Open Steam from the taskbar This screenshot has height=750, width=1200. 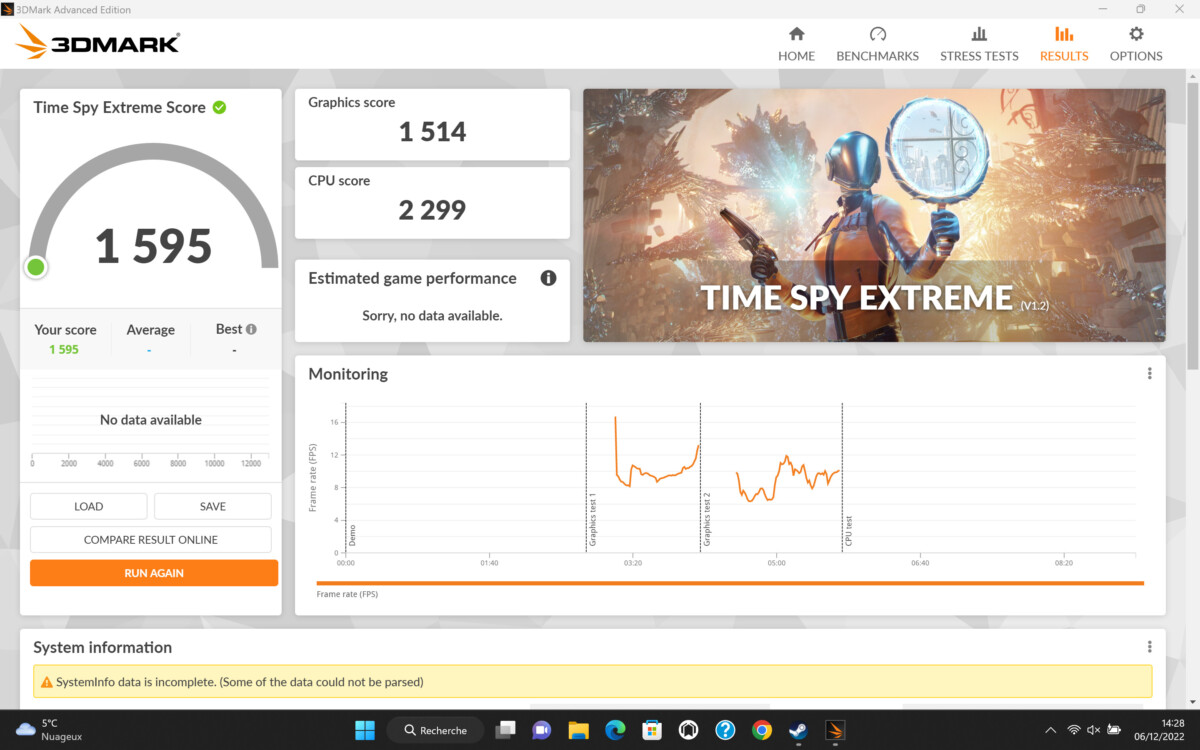[x=798, y=730]
